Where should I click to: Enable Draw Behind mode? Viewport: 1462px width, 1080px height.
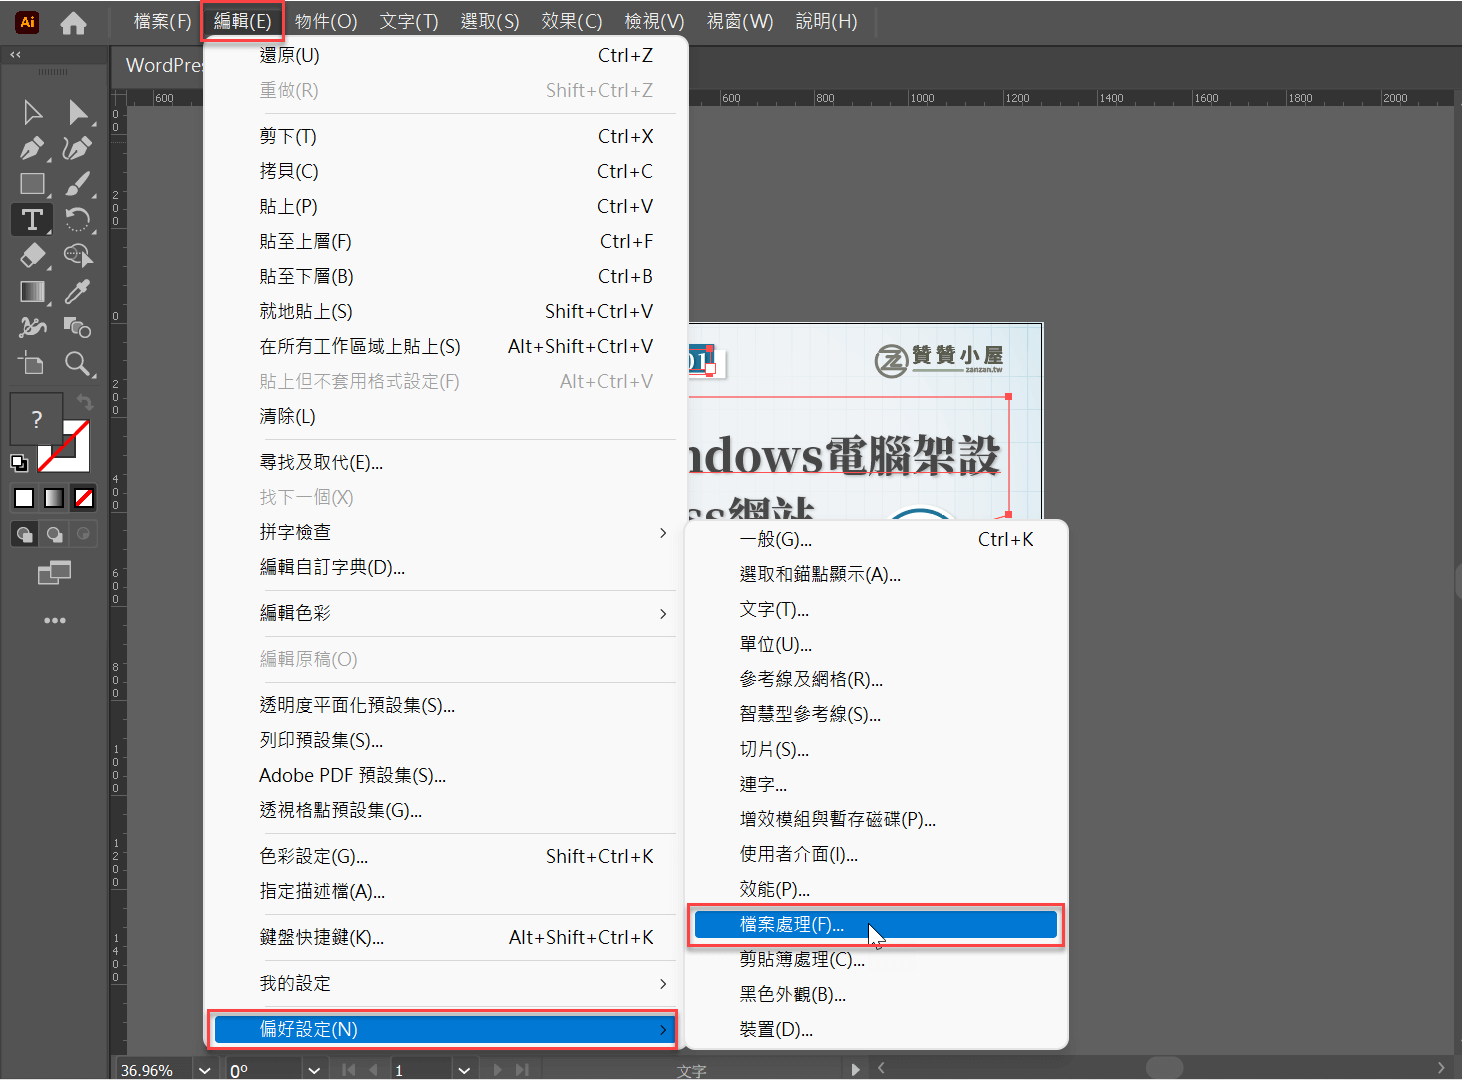54,534
